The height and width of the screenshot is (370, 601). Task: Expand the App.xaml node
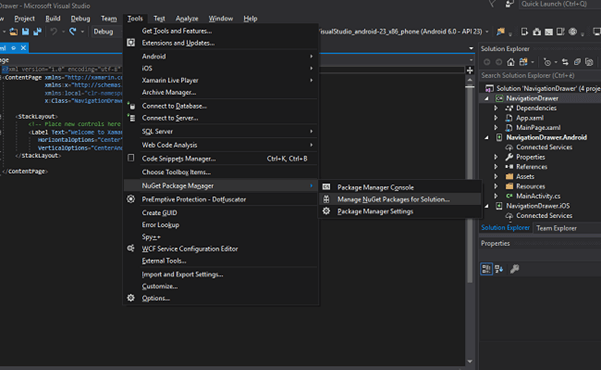(x=496, y=118)
